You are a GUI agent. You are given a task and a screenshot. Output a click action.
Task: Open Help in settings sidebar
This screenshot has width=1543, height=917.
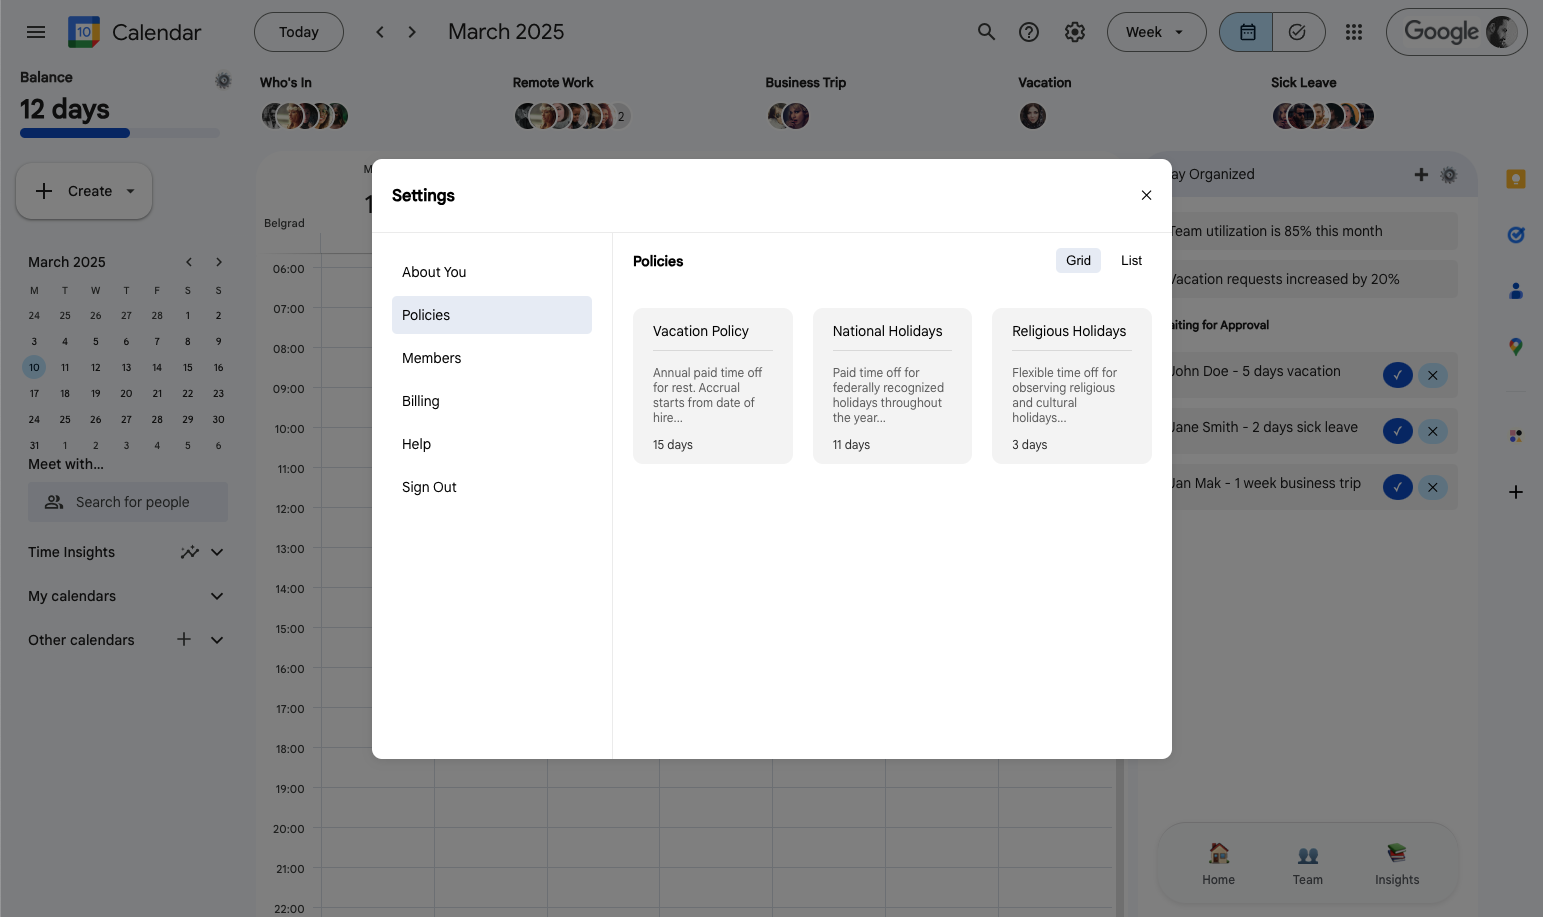[492, 444]
